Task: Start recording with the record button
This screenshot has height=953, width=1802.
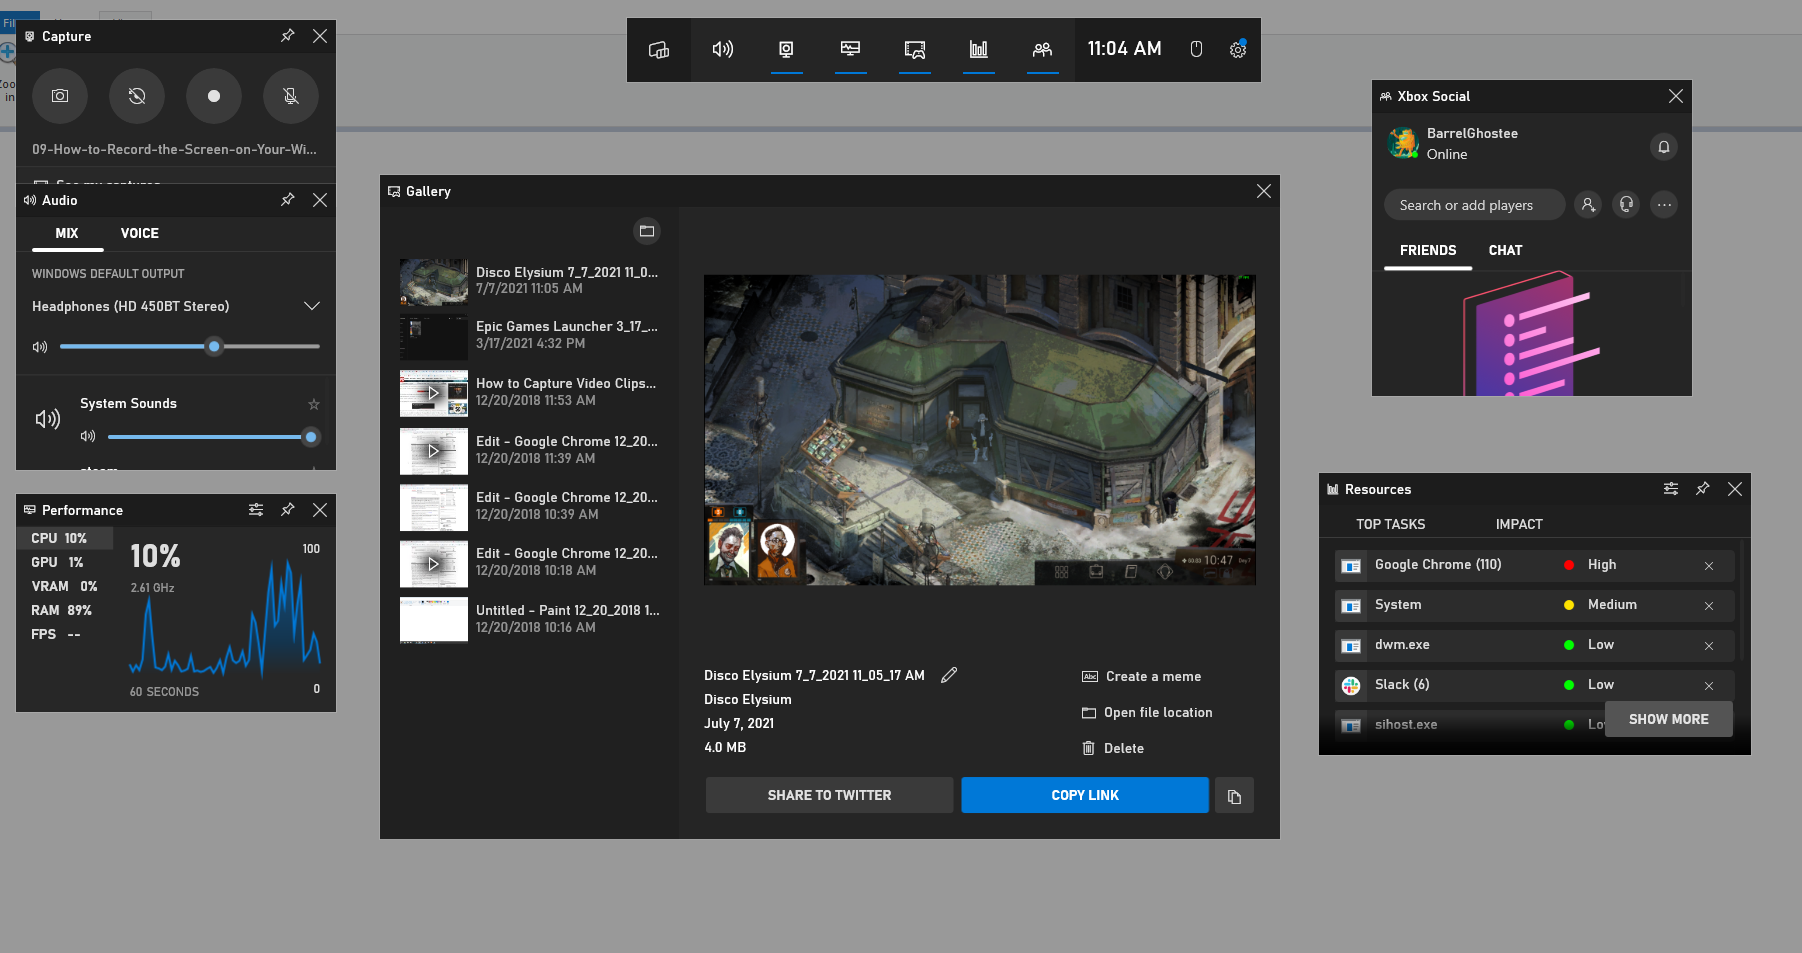Action: [x=213, y=96]
